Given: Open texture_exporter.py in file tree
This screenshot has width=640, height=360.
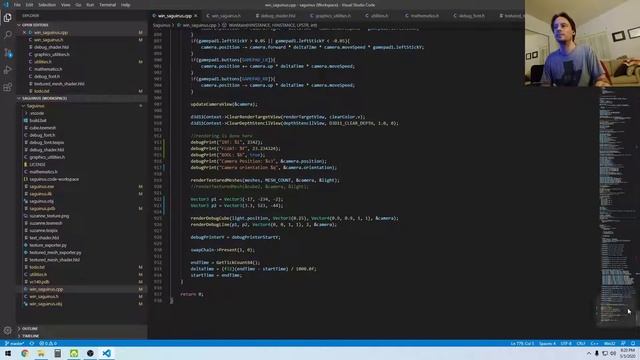Looking at the screenshot, I should click(x=48, y=245).
